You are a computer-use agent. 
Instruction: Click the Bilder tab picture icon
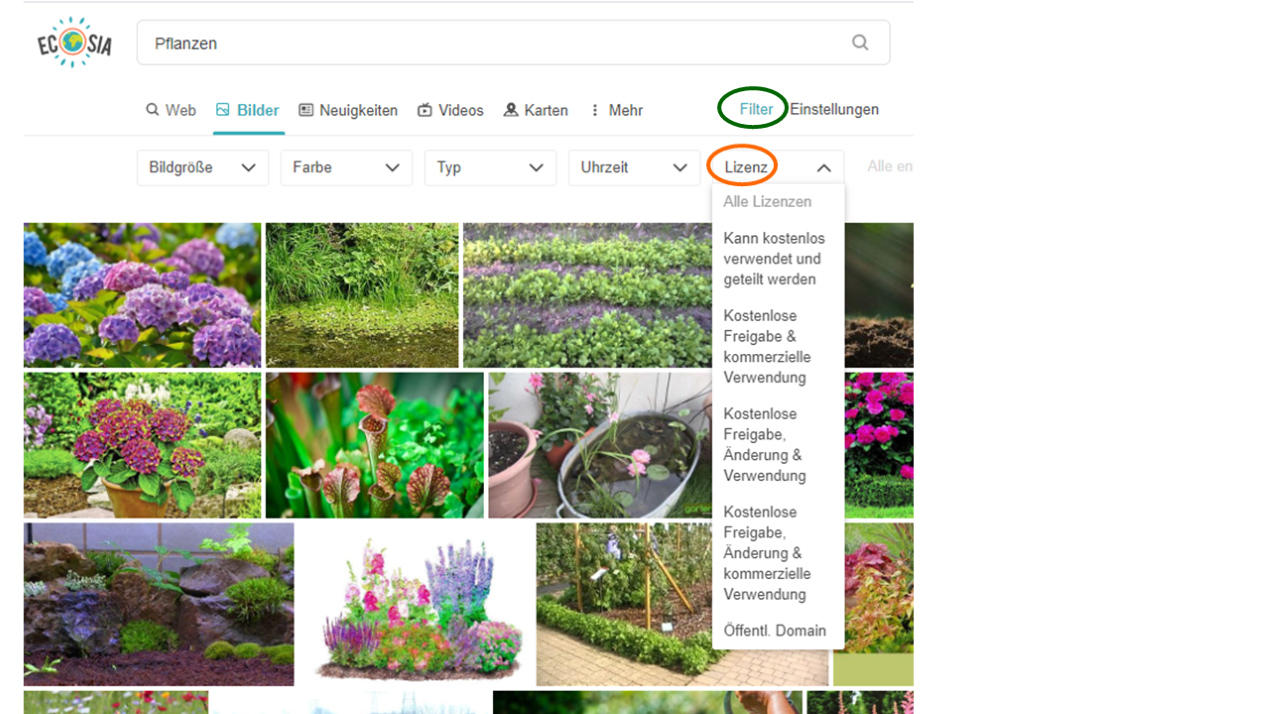(x=223, y=110)
